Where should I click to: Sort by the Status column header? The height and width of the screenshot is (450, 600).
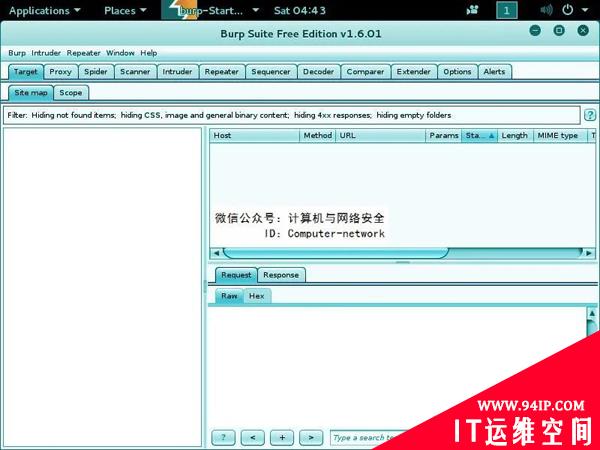coord(479,135)
